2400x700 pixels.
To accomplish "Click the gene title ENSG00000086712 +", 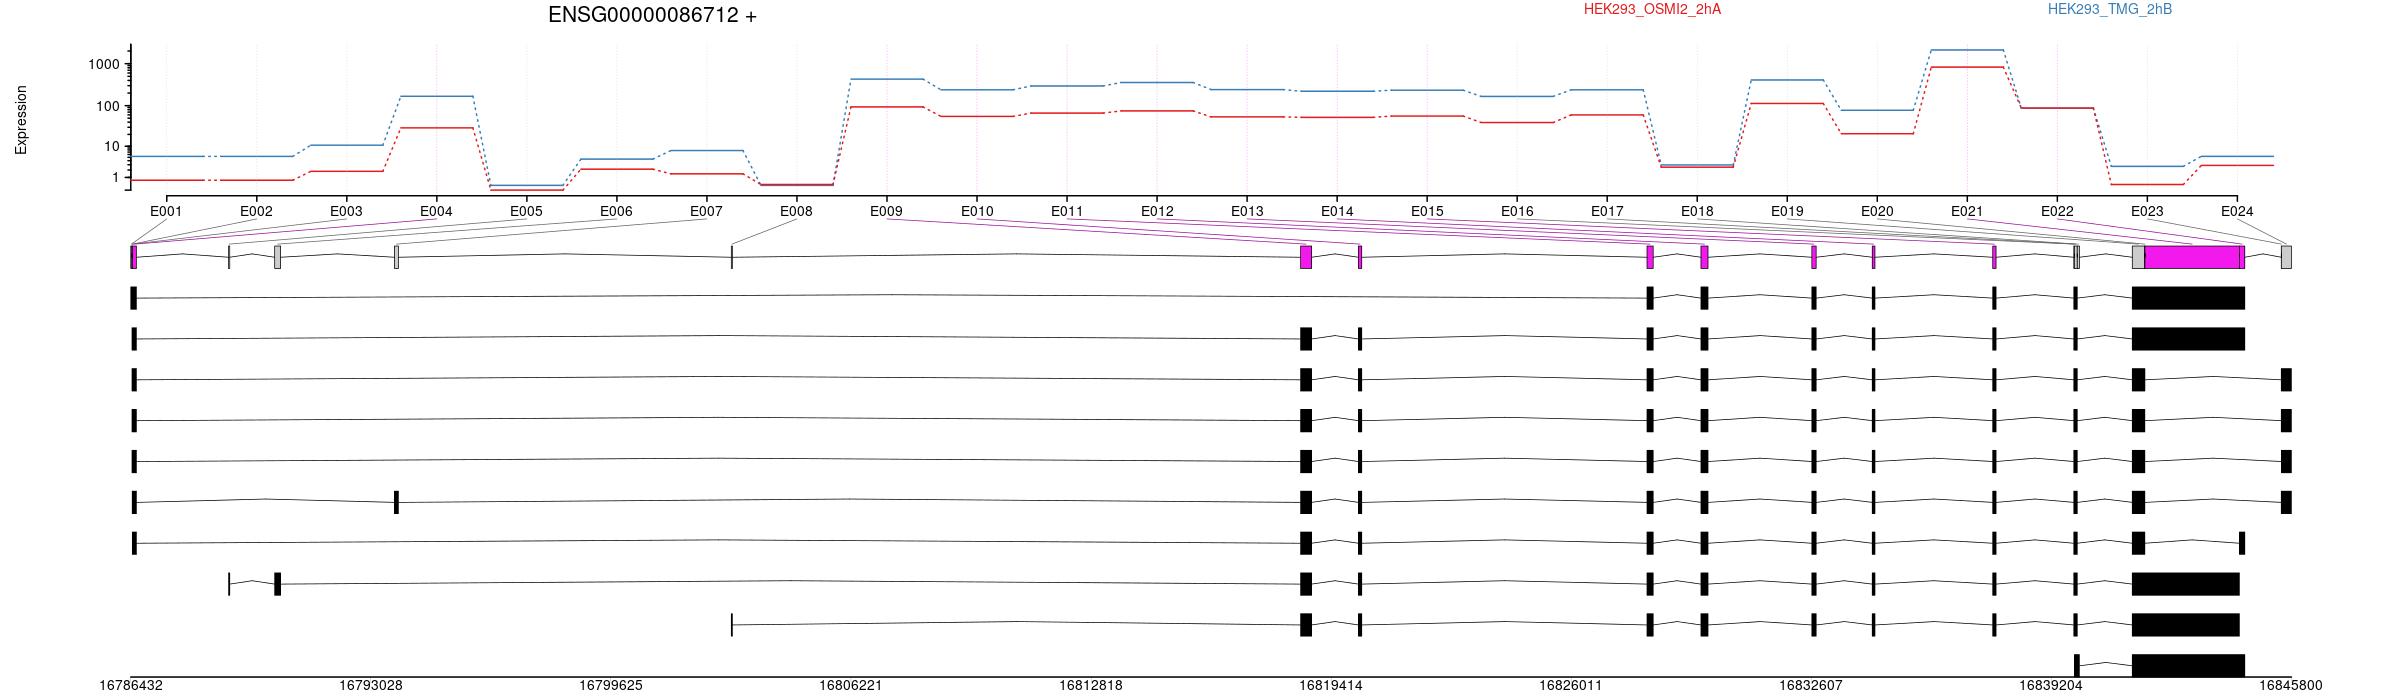I will tap(652, 15).
